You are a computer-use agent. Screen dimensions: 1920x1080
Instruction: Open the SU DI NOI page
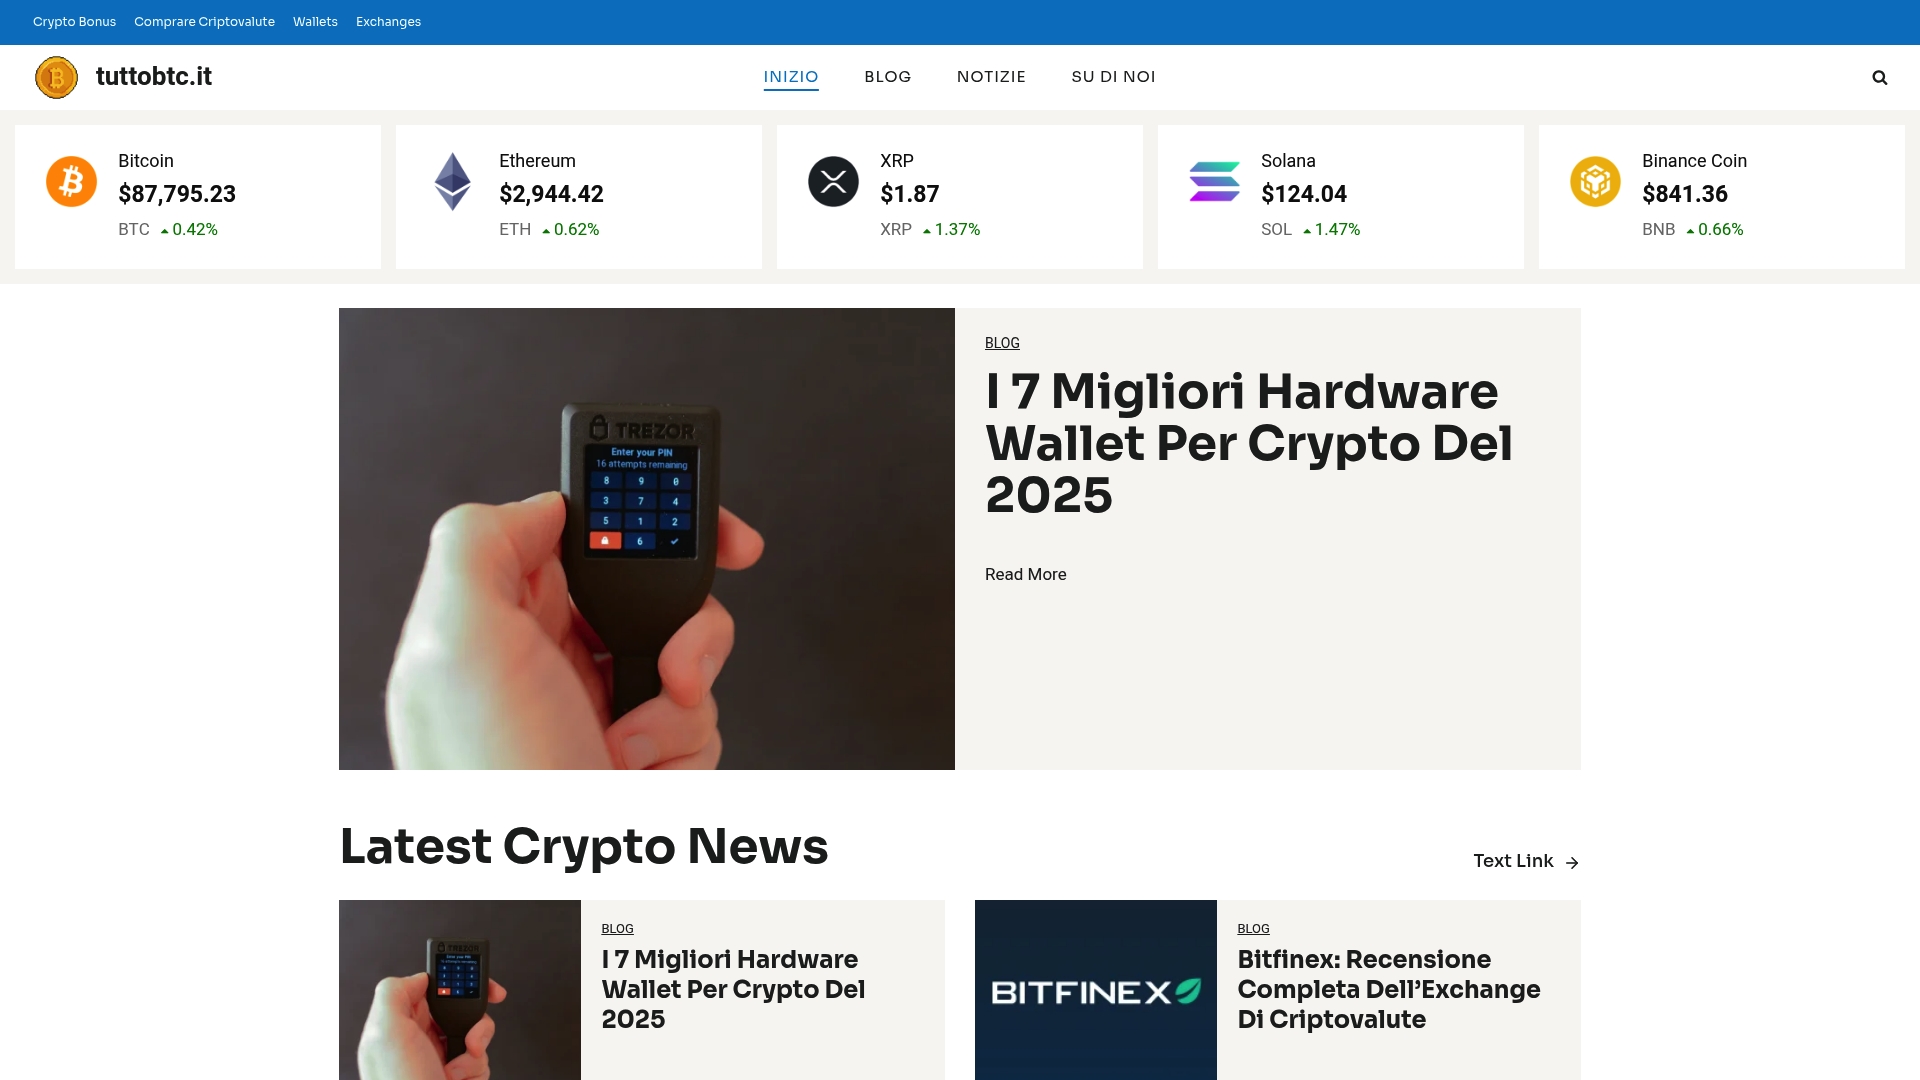tap(1113, 77)
